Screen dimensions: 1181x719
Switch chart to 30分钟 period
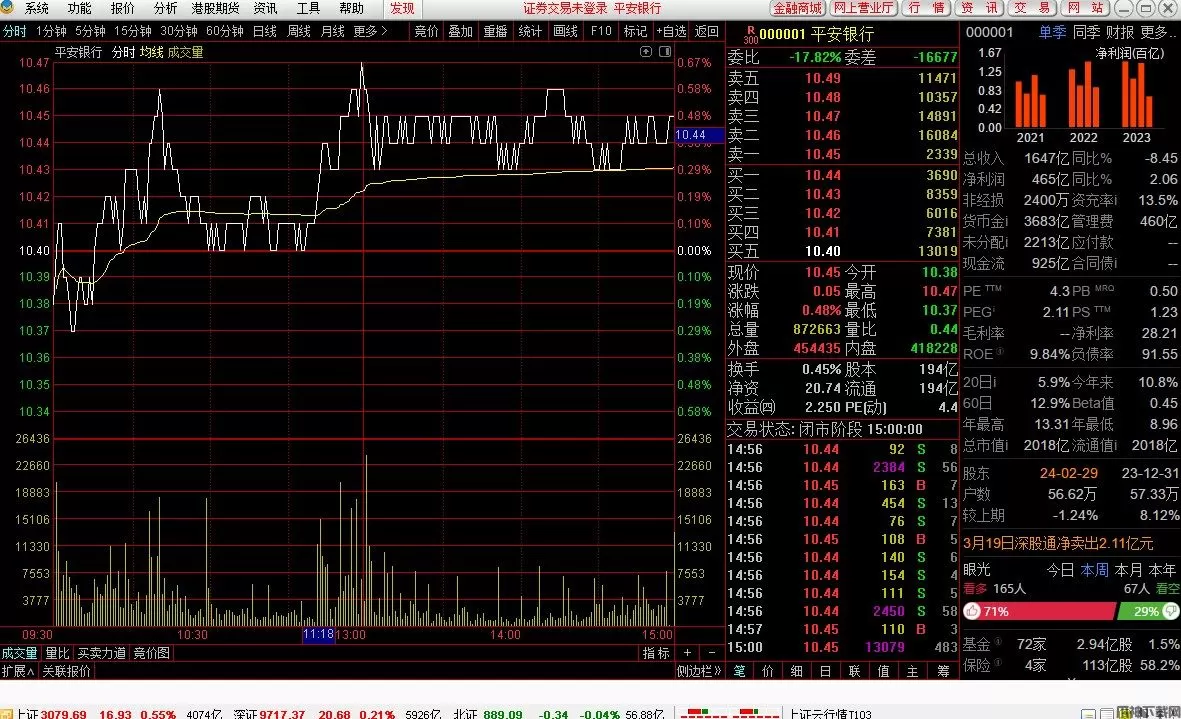179,31
